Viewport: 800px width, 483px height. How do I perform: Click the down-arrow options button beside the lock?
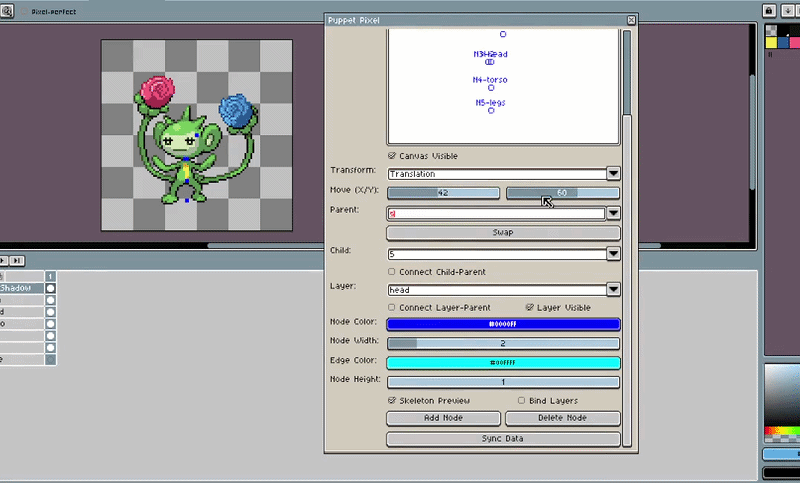pyautogui.click(x=788, y=11)
